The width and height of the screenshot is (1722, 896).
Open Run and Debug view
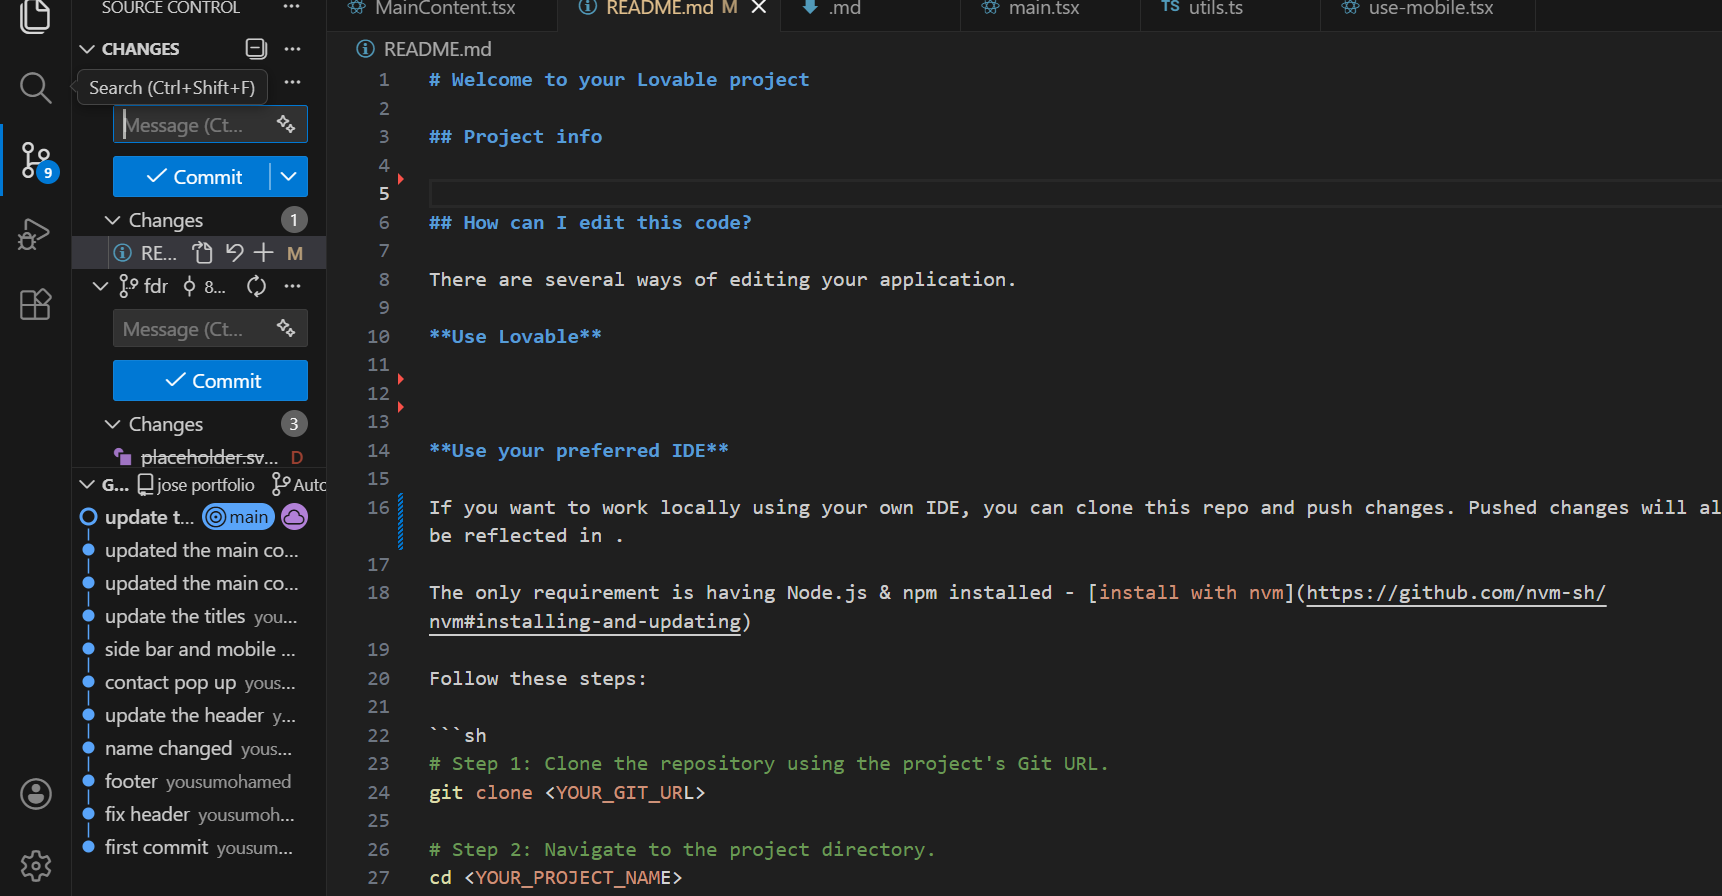pos(35,234)
